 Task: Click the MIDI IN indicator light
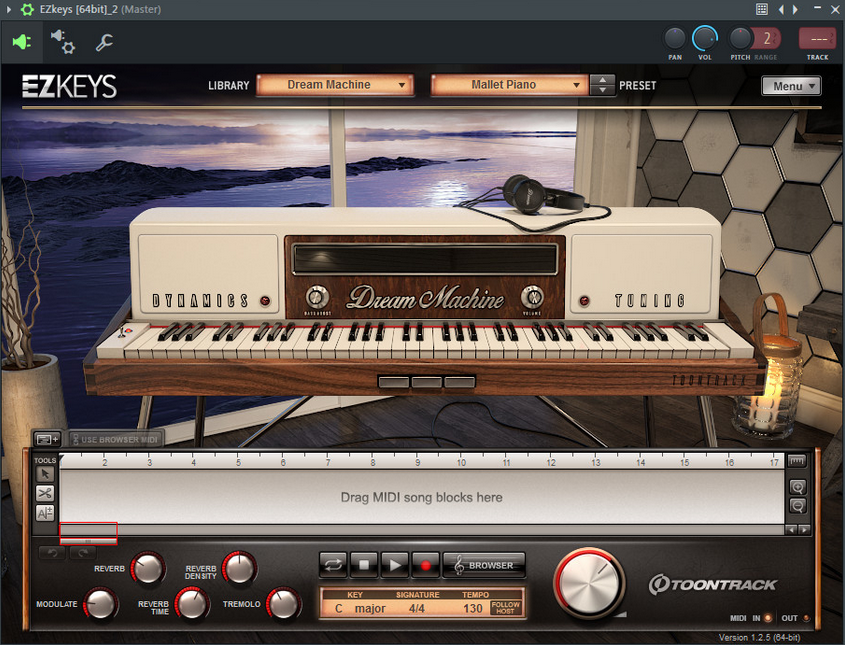coord(768,618)
